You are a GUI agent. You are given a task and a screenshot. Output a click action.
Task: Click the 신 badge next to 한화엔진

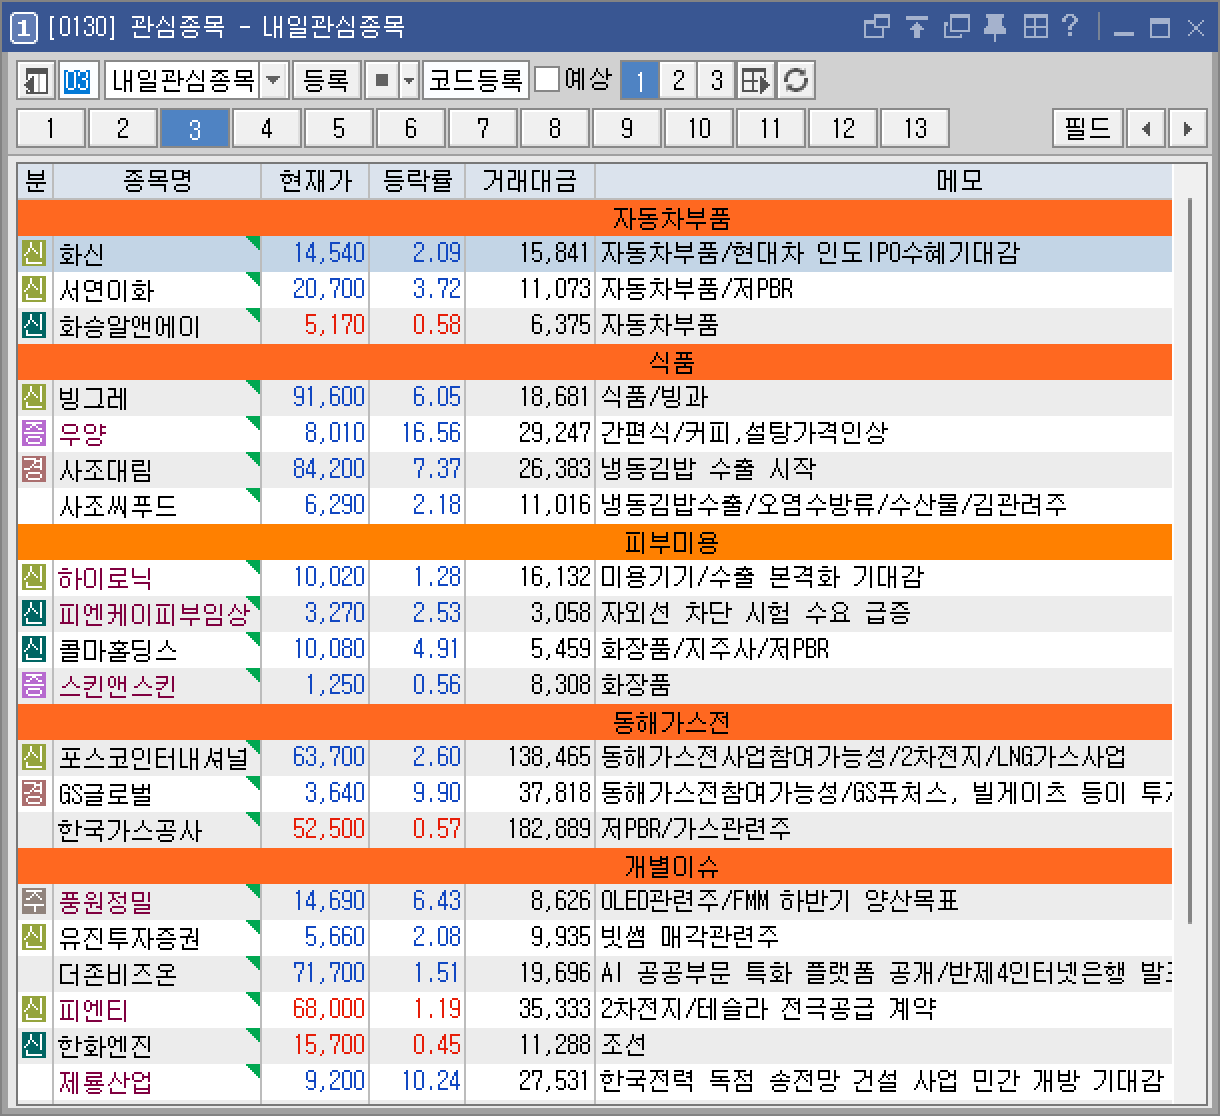pos(34,1046)
